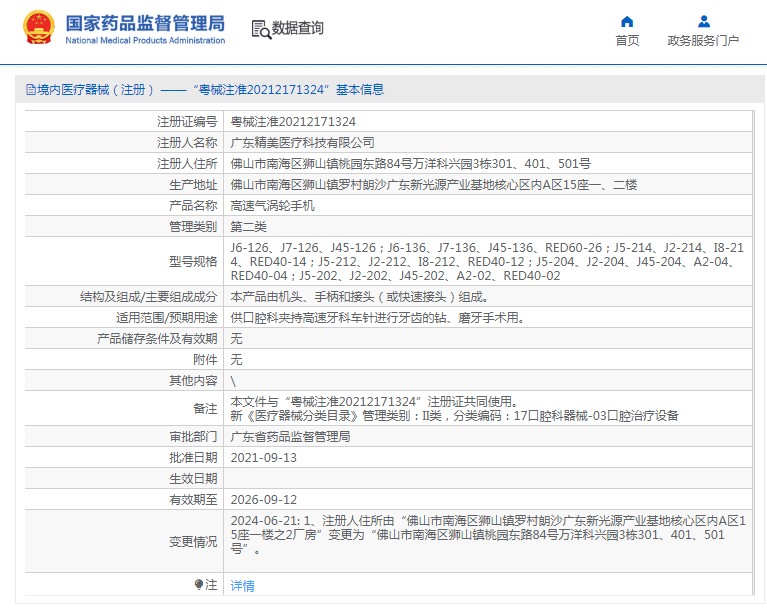The image size is (767, 611).
Task: Open the 政务服务门户 navigation item
Action: (x=703, y=40)
